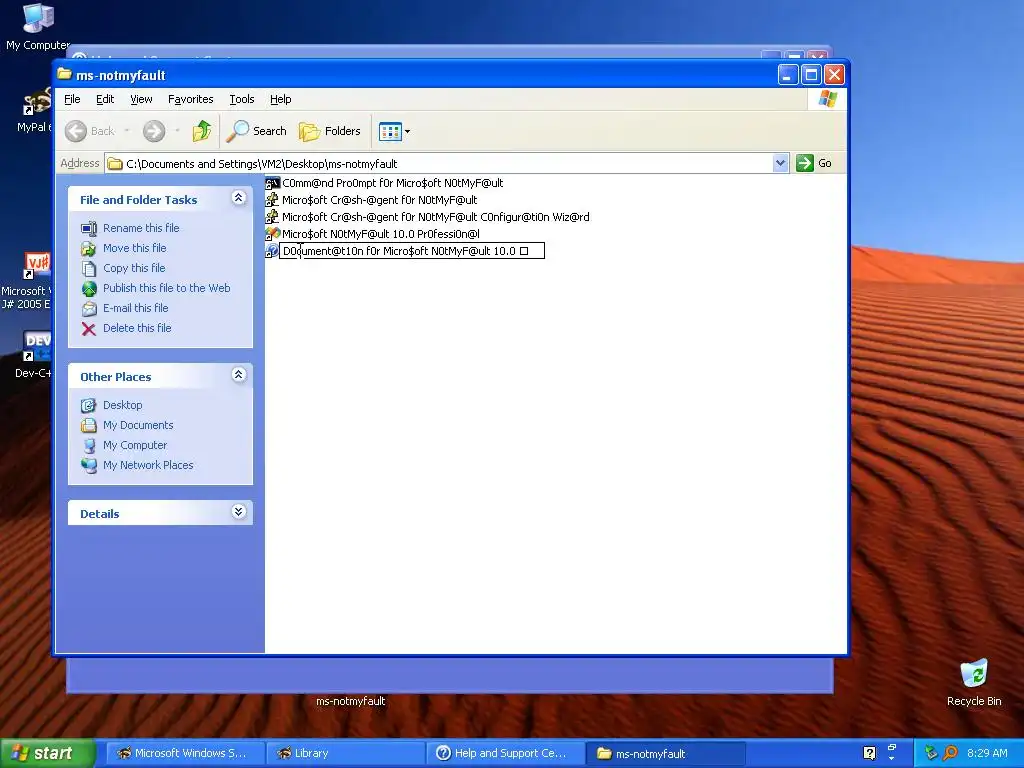Viewport: 1024px width, 768px height.
Task: Switch to Help and Support Center taskbar button
Action: pyautogui.click(x=505, y=753)
